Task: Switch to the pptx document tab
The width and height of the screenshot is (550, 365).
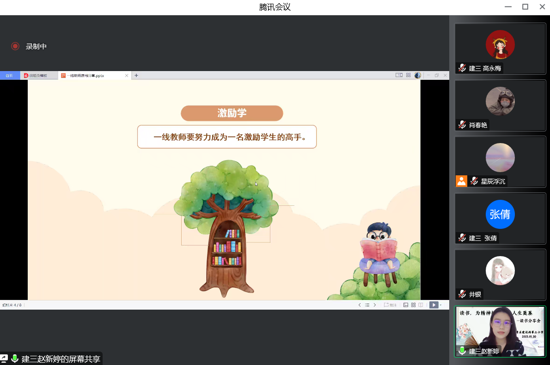Action: (94, 75)
